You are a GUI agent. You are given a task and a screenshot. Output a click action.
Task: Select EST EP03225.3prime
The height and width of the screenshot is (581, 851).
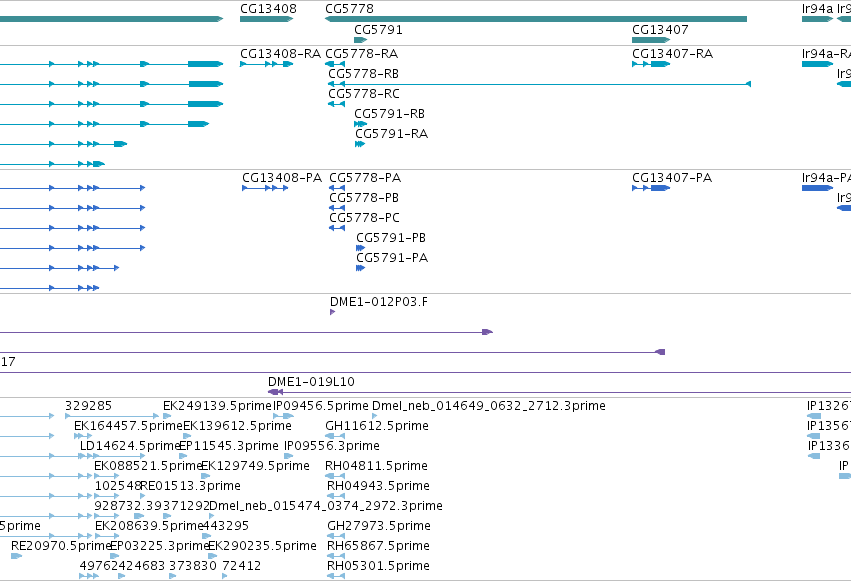160,546
